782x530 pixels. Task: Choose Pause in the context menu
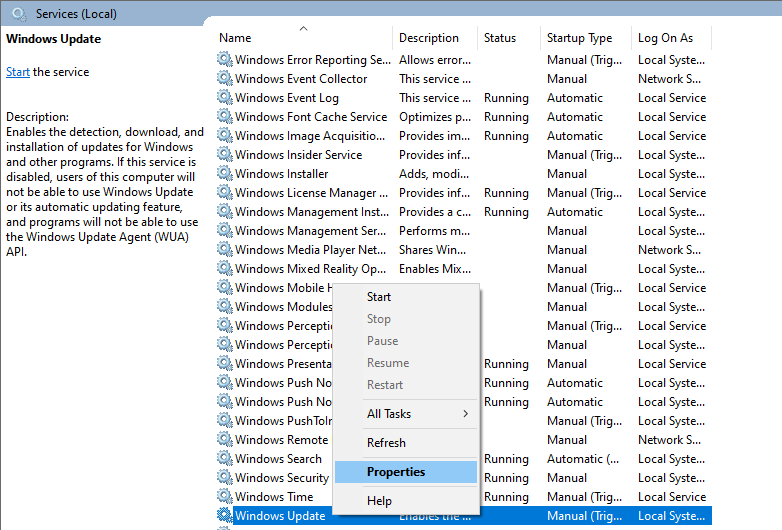click(383, 341)
